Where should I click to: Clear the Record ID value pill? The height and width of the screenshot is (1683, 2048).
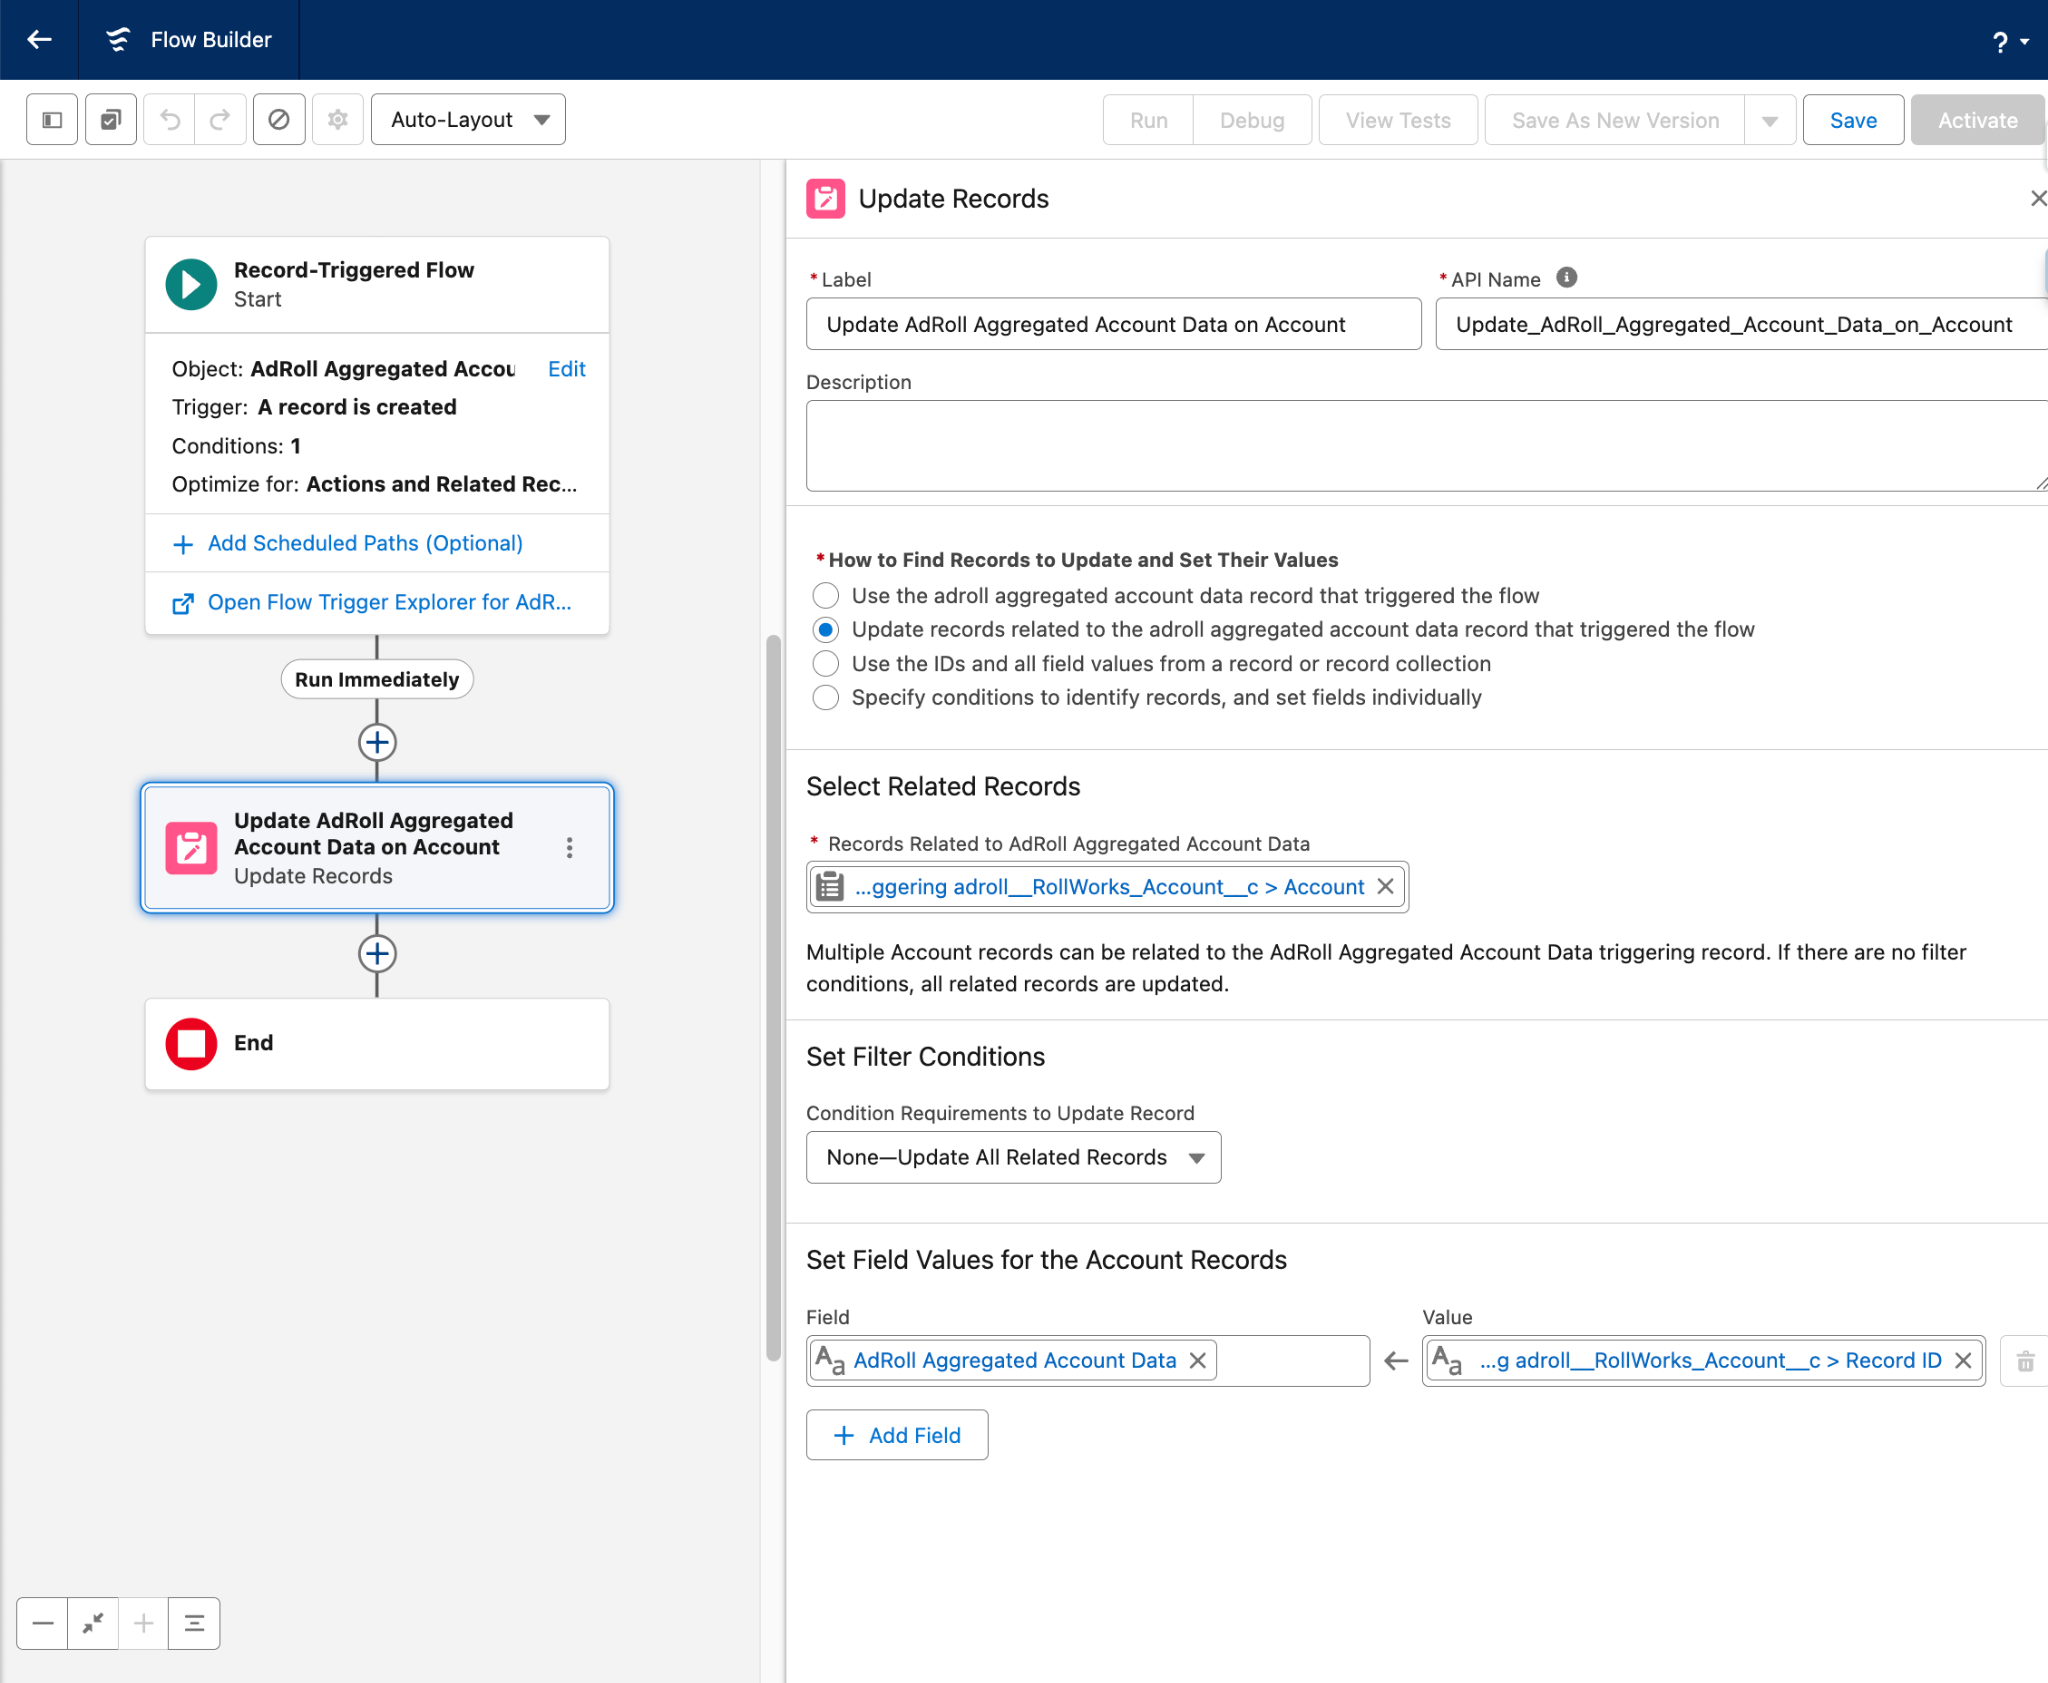point(1964,1361)
